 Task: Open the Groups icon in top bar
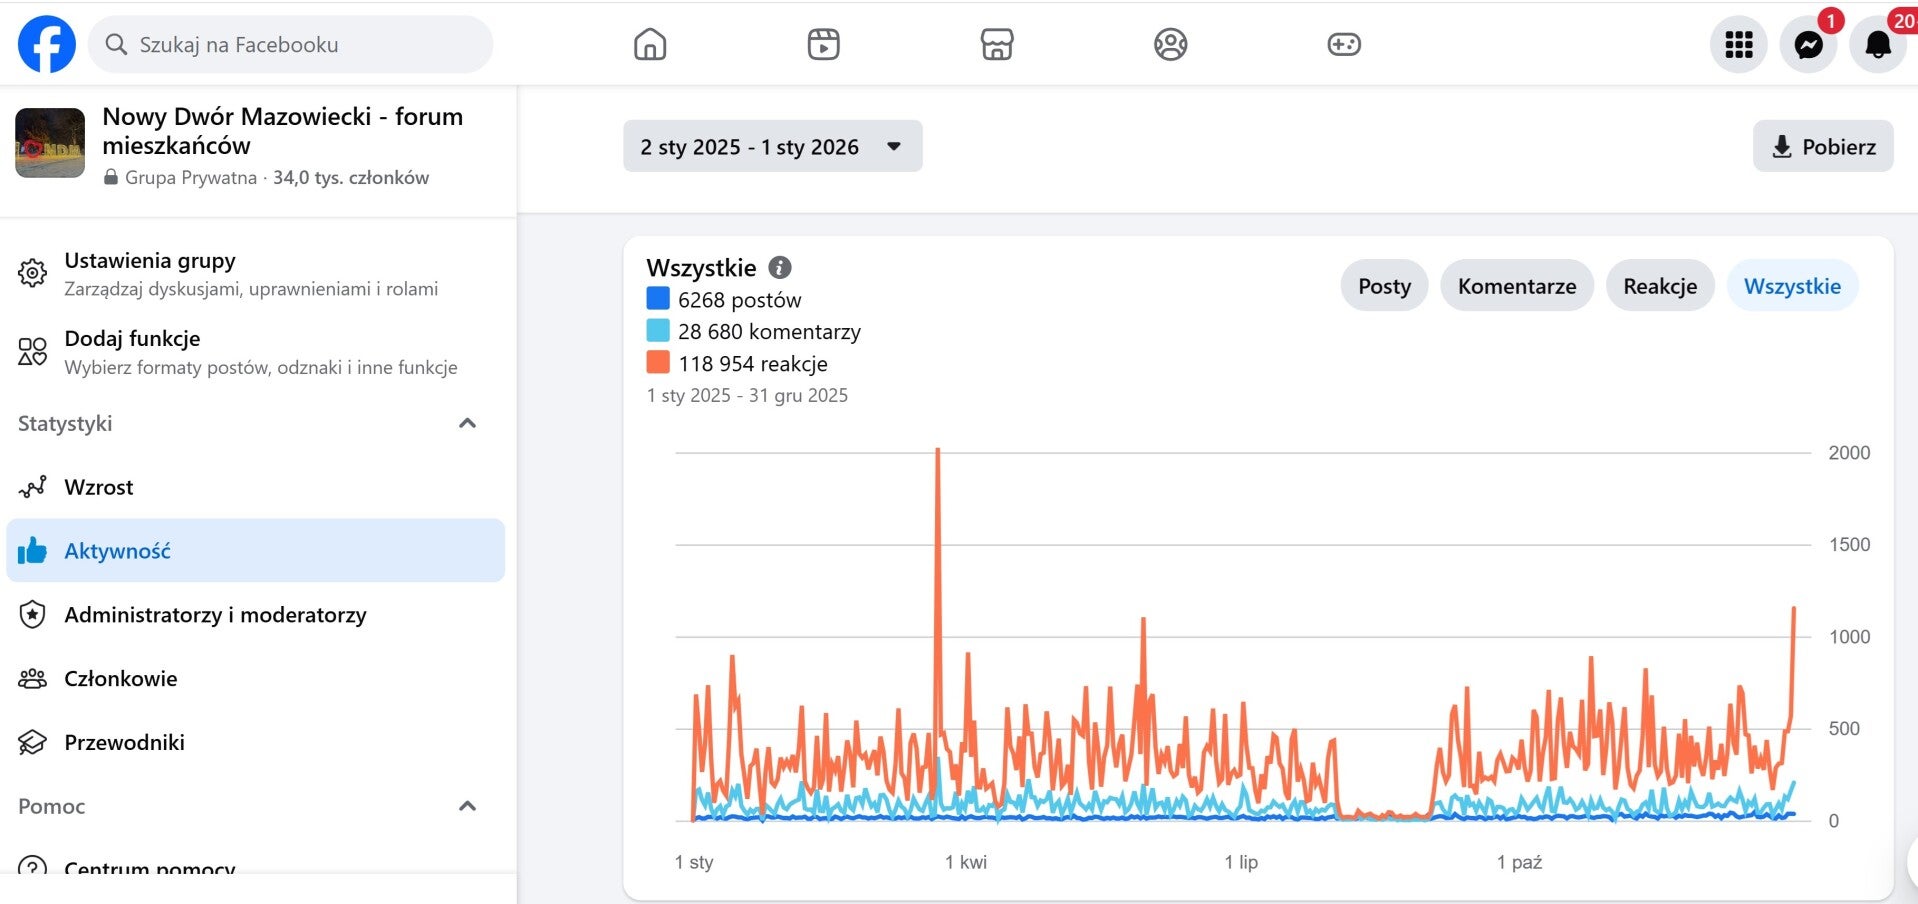(x=1170, y=44)
